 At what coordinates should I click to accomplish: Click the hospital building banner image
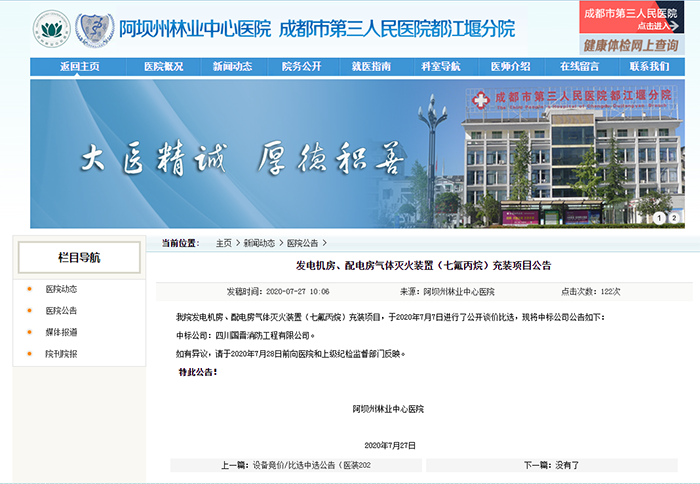357,154
